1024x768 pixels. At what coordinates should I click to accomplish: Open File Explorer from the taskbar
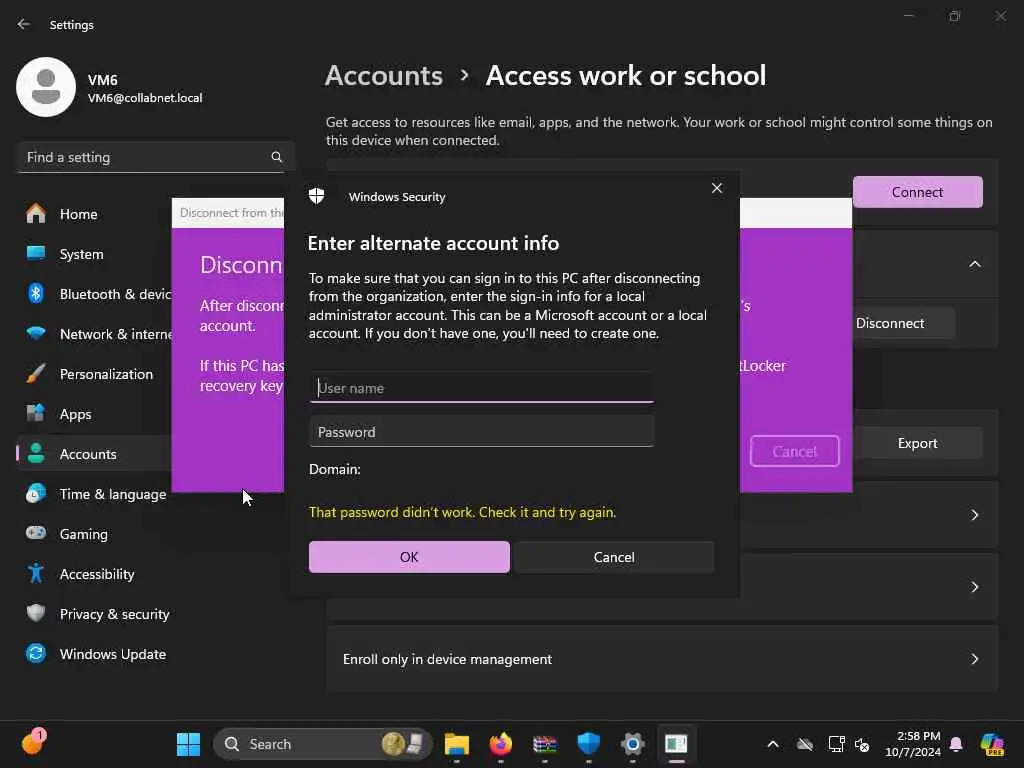point(456,744)
